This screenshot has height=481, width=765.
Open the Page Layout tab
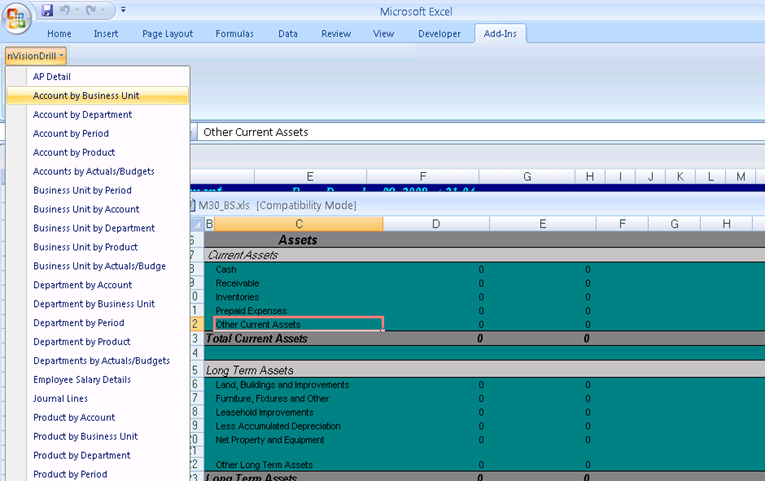[167, 34]
